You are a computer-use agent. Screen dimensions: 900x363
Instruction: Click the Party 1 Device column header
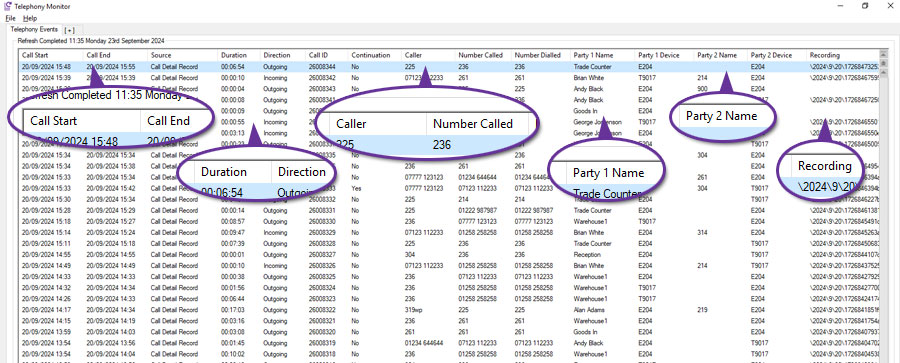click(665, 55)
